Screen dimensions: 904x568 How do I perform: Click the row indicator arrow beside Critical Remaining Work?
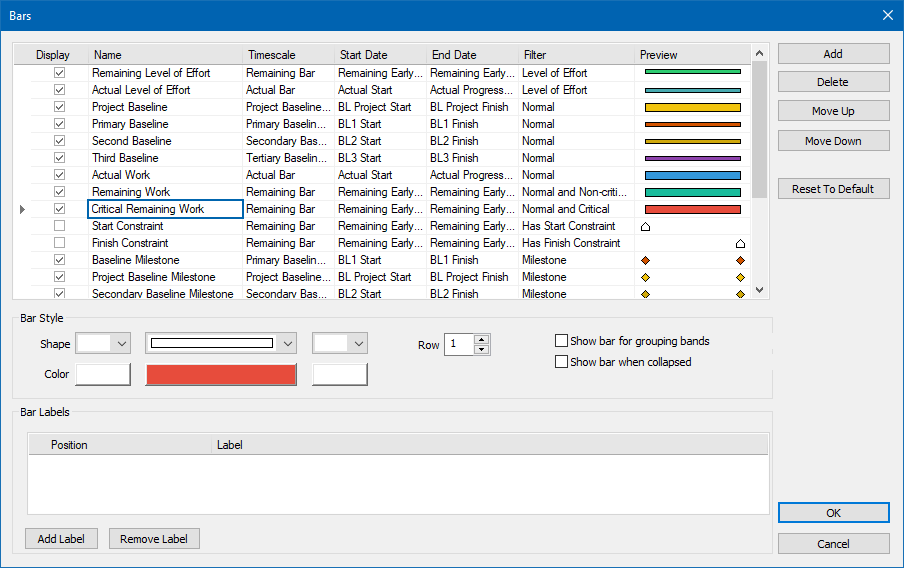click(x=22, y=209)
